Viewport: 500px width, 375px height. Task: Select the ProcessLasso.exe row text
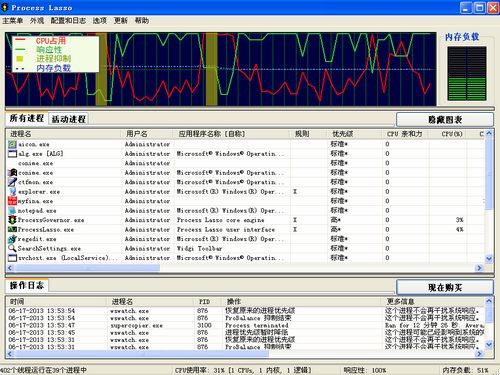[x=46, y=230]
